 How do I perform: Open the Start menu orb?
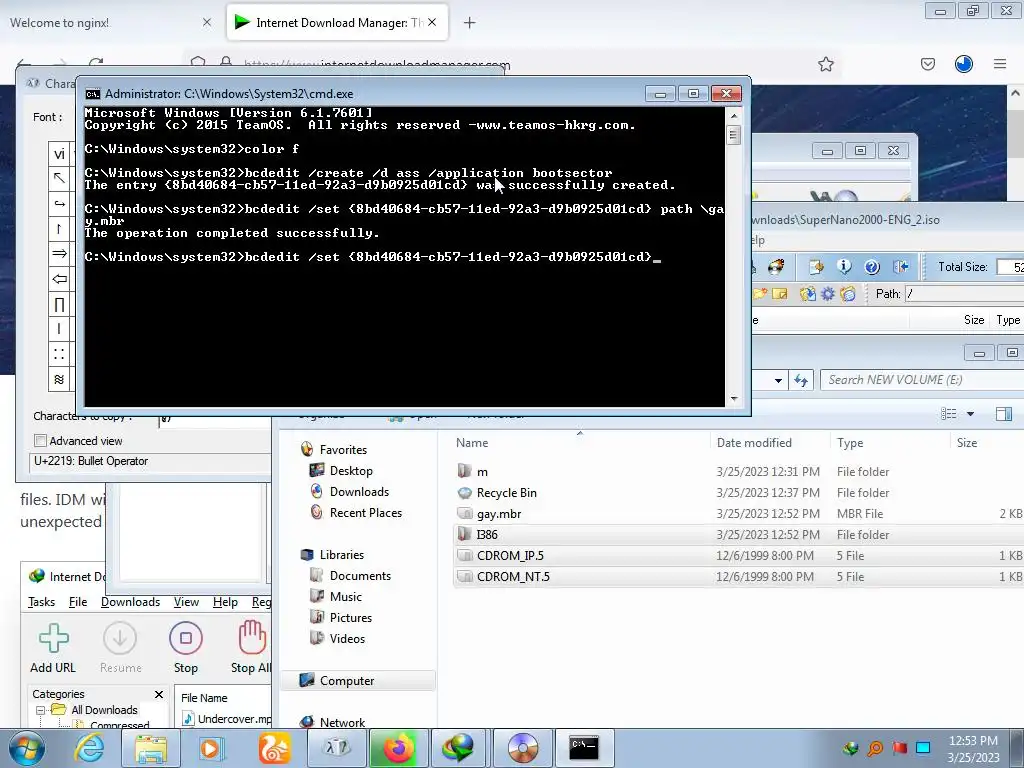(x=26, y=748)
